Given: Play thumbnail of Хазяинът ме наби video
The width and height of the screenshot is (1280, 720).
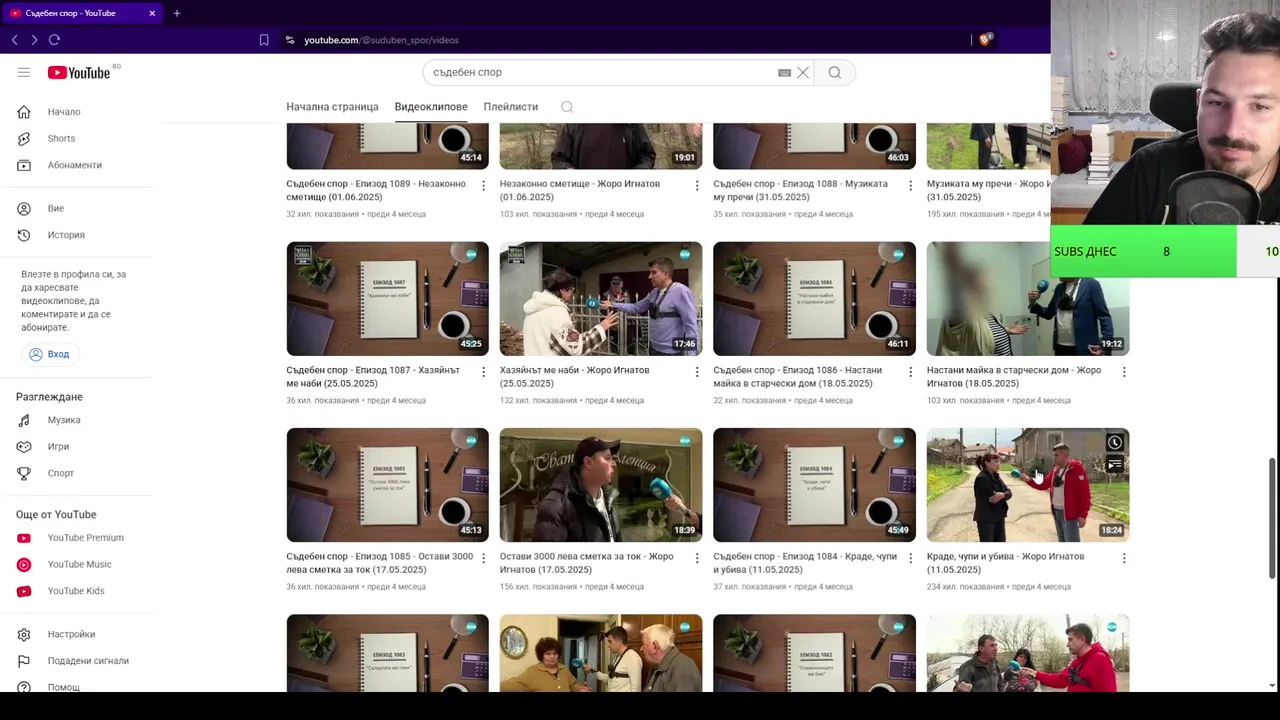Looking at the screenshot, I should click(601, 299).
